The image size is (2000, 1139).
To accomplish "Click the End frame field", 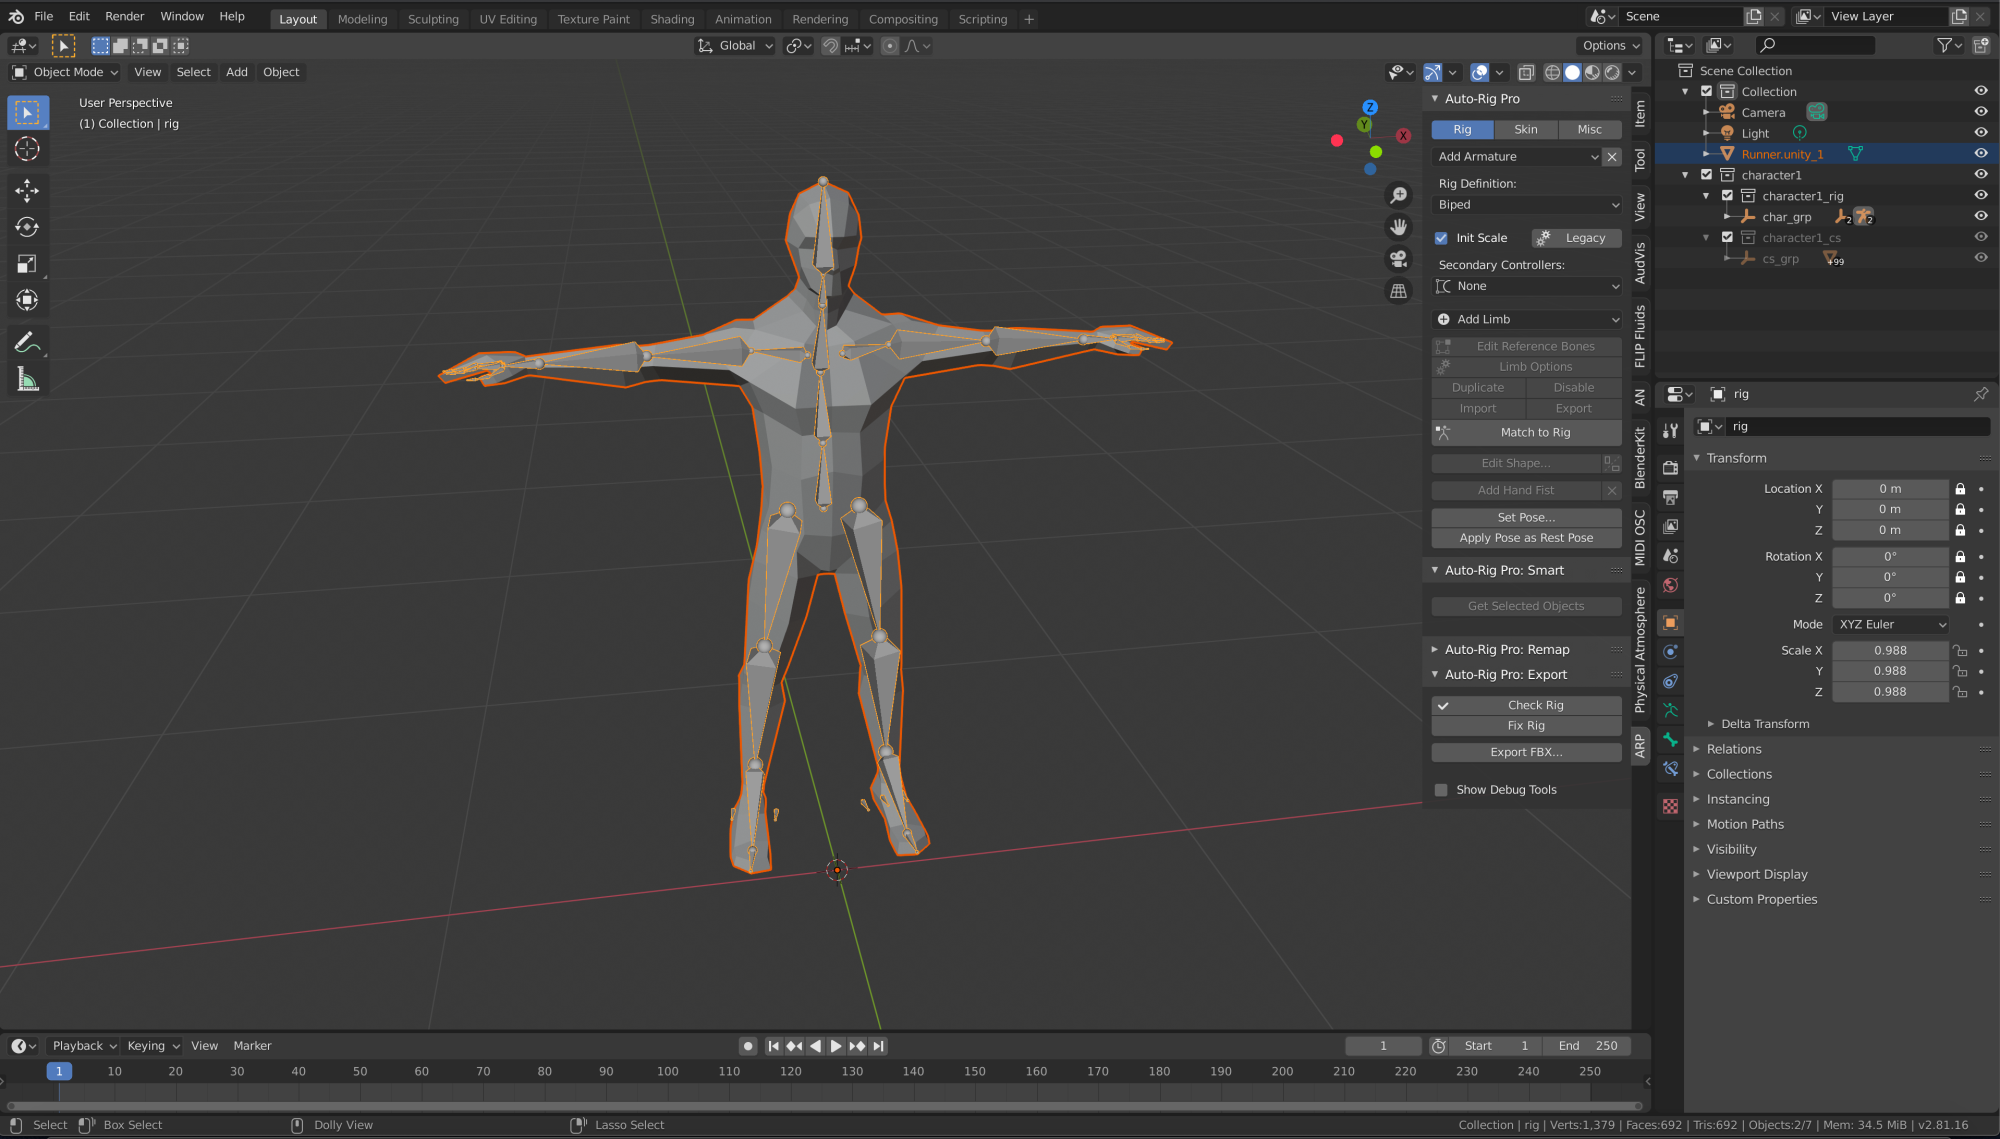I will click(1588, 1046).
